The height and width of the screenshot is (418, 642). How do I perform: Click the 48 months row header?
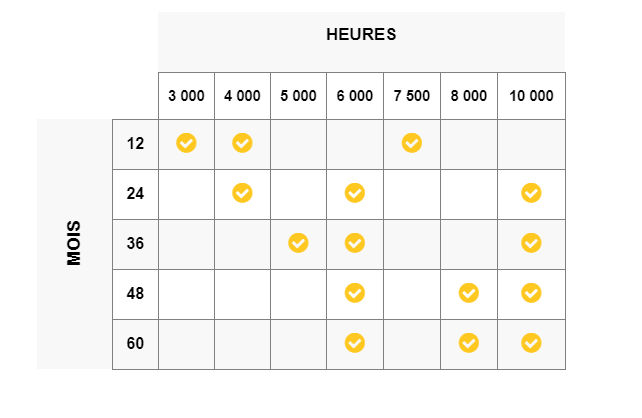coord(135,294)
